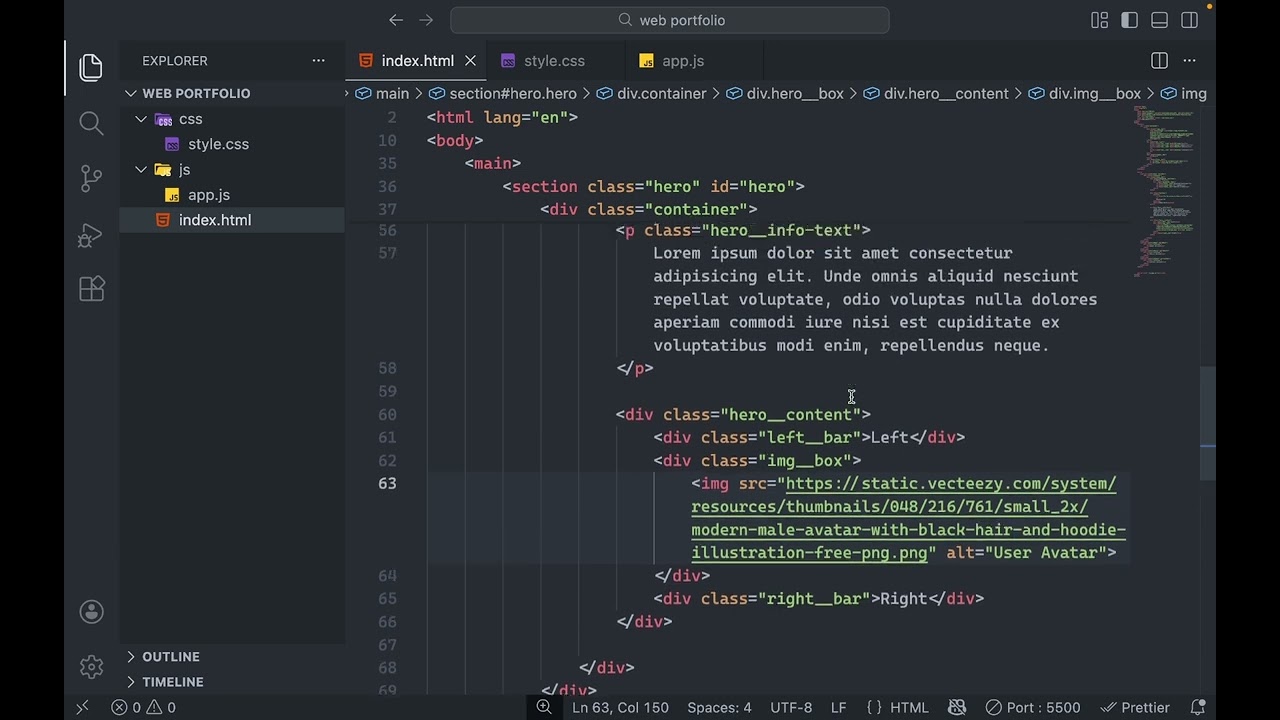Click div.container in breadcrumbs
Image resolution: width=1280 pixels, height=720 pixels.
click(x=661, y=93)
